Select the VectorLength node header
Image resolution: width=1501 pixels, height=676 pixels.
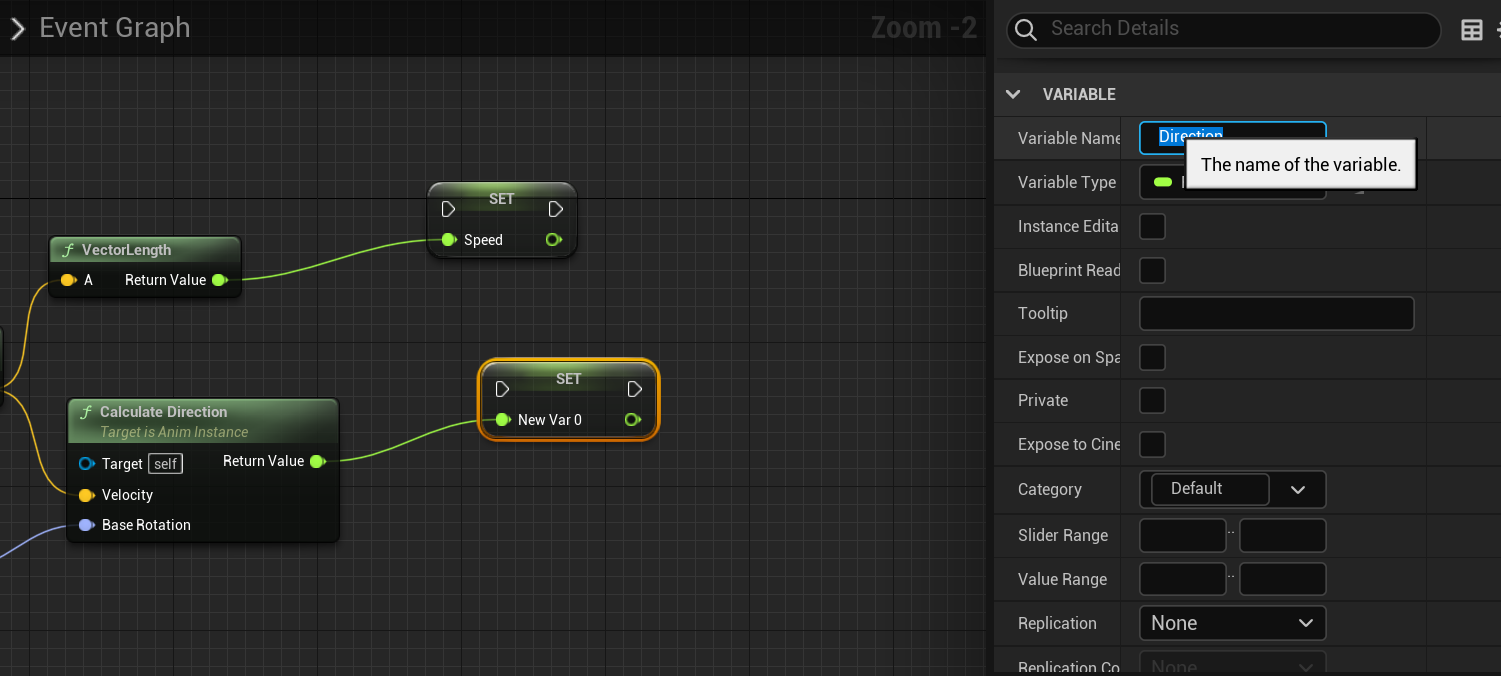[x=145, y=250]
